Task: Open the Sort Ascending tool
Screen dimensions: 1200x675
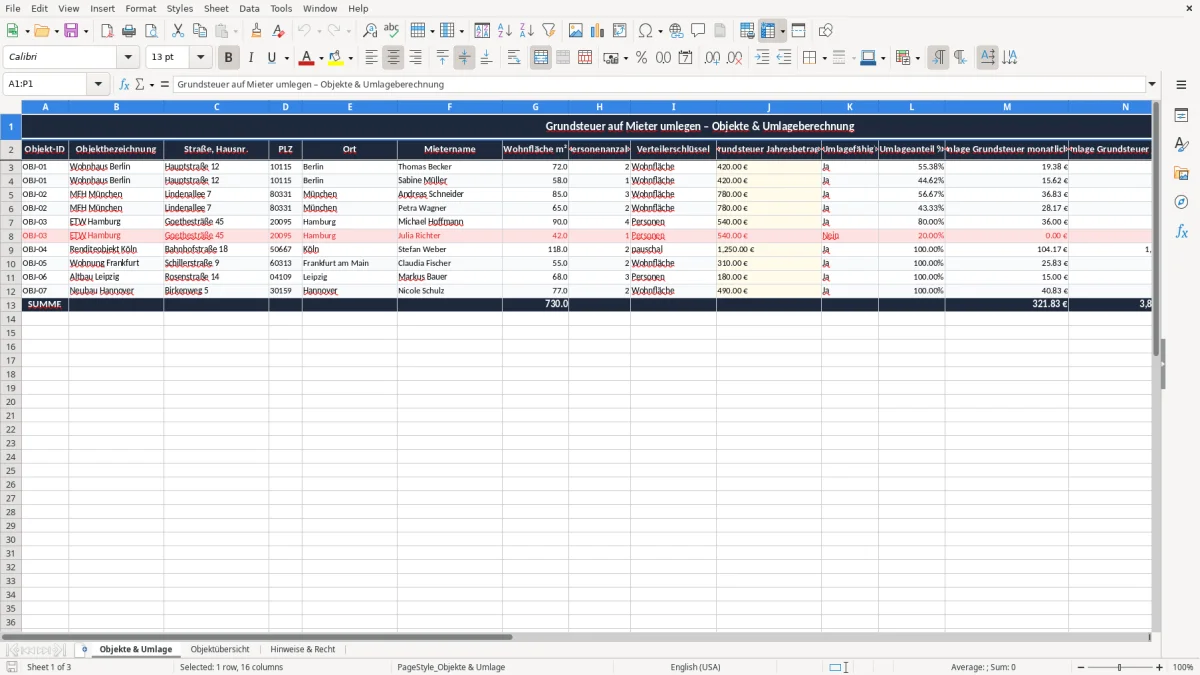Action: coord(505,31)
